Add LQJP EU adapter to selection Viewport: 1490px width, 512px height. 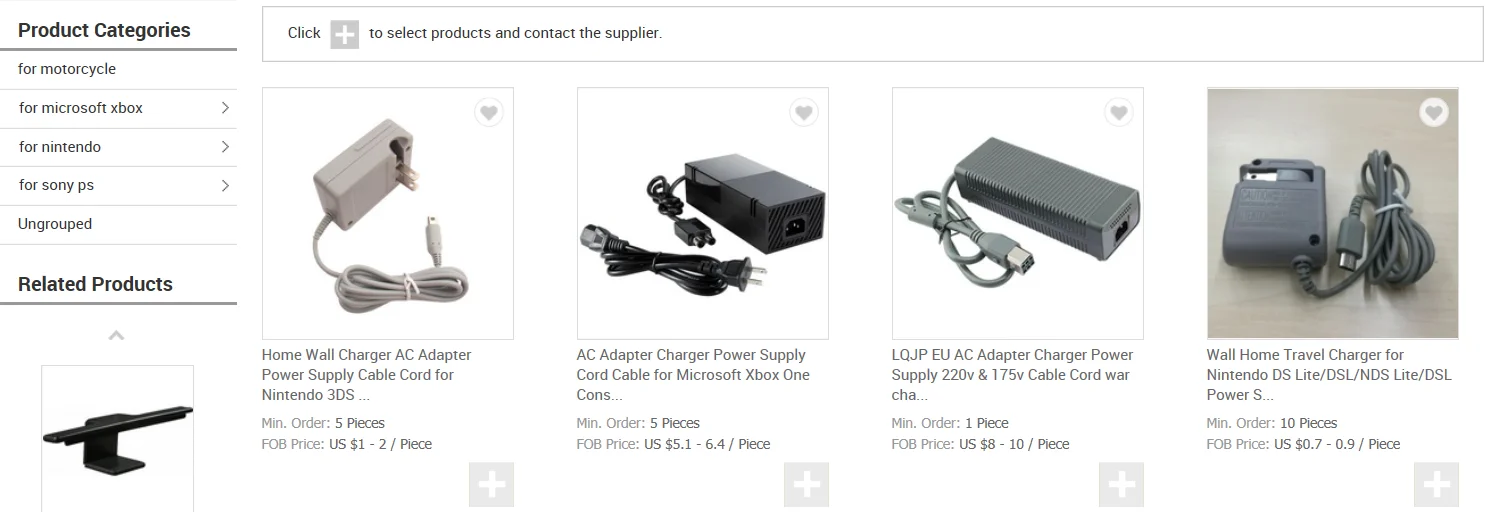(1121, 485)
